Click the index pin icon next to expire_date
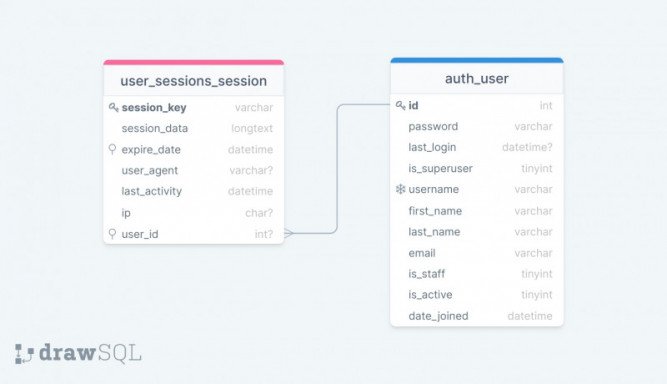 (112, 149)
